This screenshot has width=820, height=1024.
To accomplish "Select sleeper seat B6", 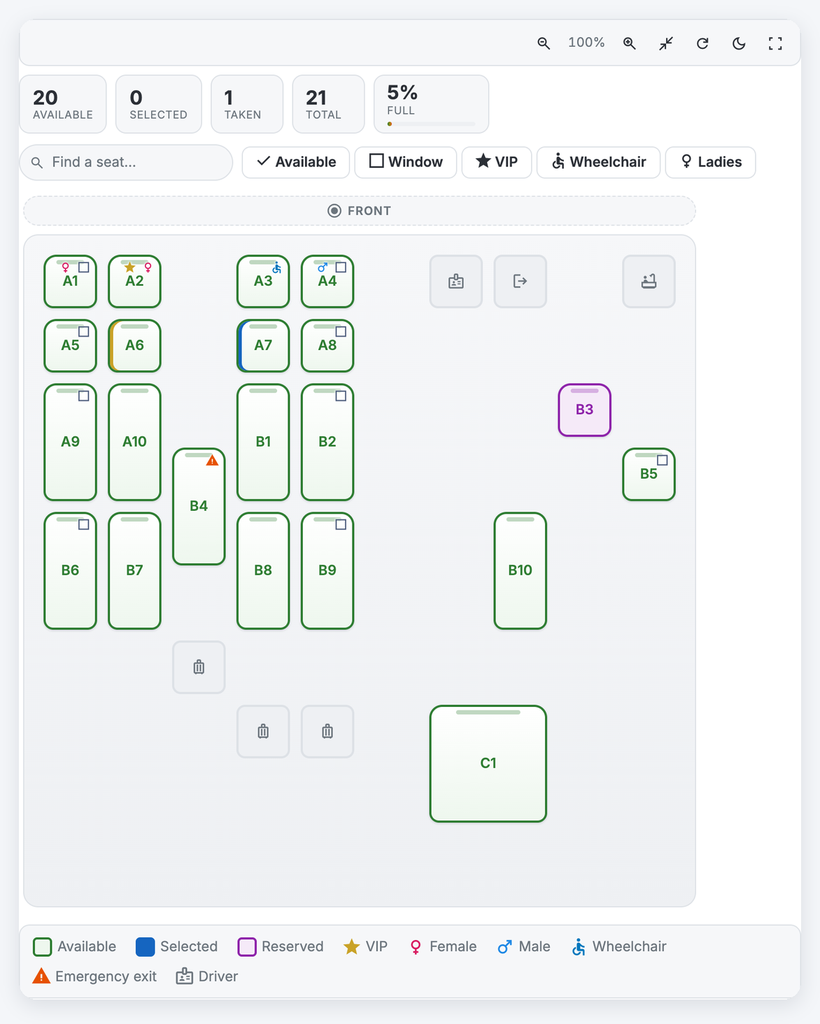I will click(71, 571).
